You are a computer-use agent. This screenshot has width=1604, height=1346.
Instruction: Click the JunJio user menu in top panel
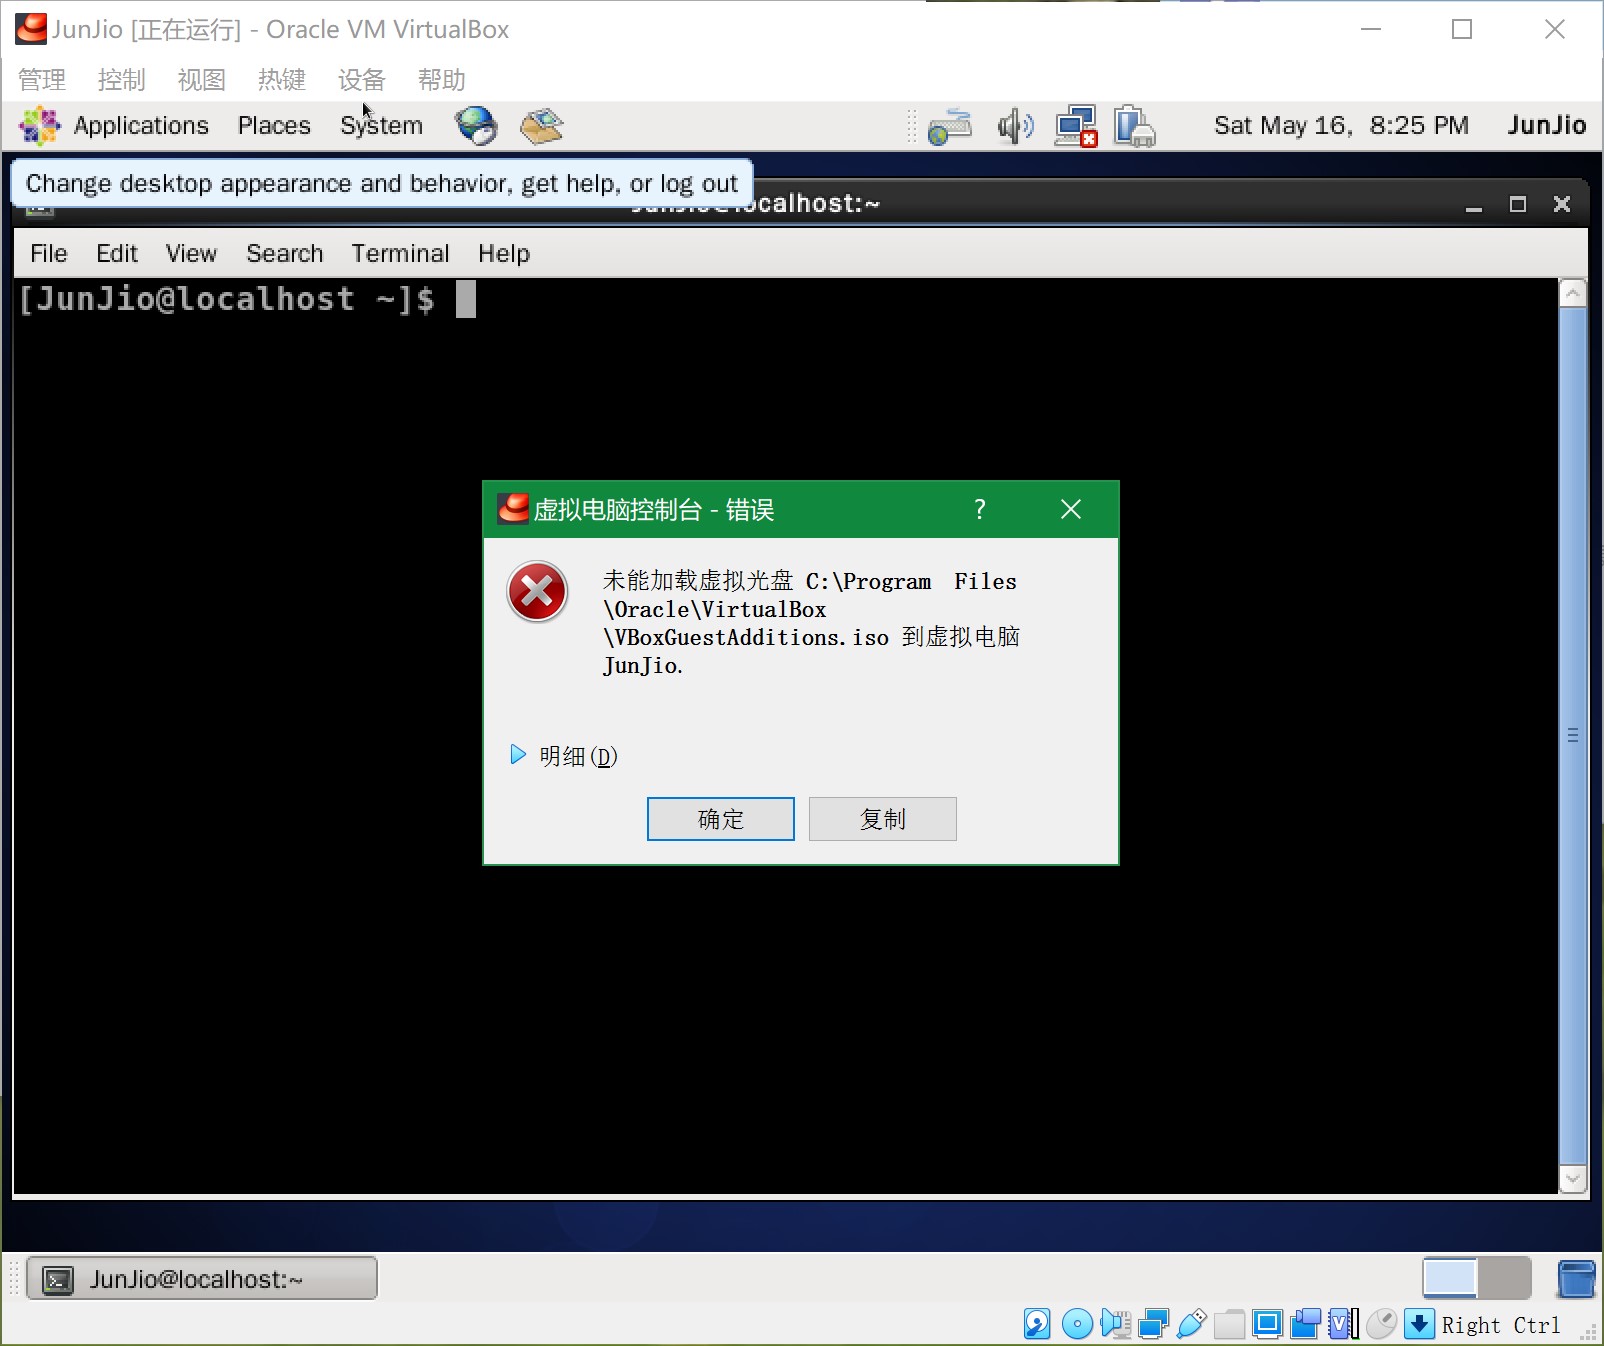(1547, 125)
